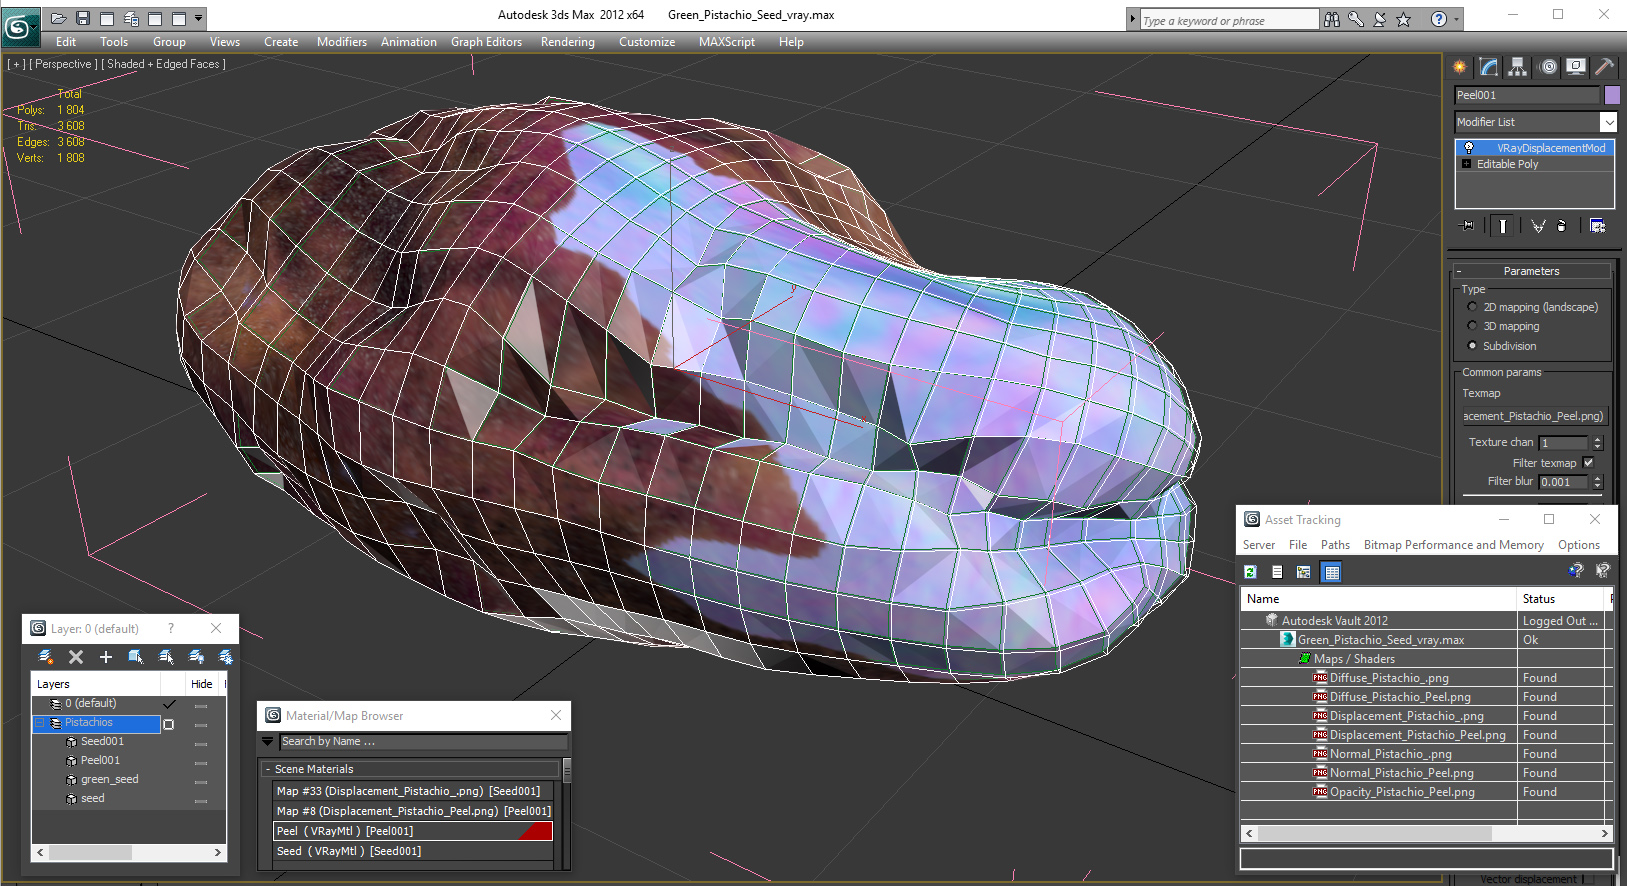
Task: Click the key icon in InfoCenter toolbar
Action: pos(1356,19)
